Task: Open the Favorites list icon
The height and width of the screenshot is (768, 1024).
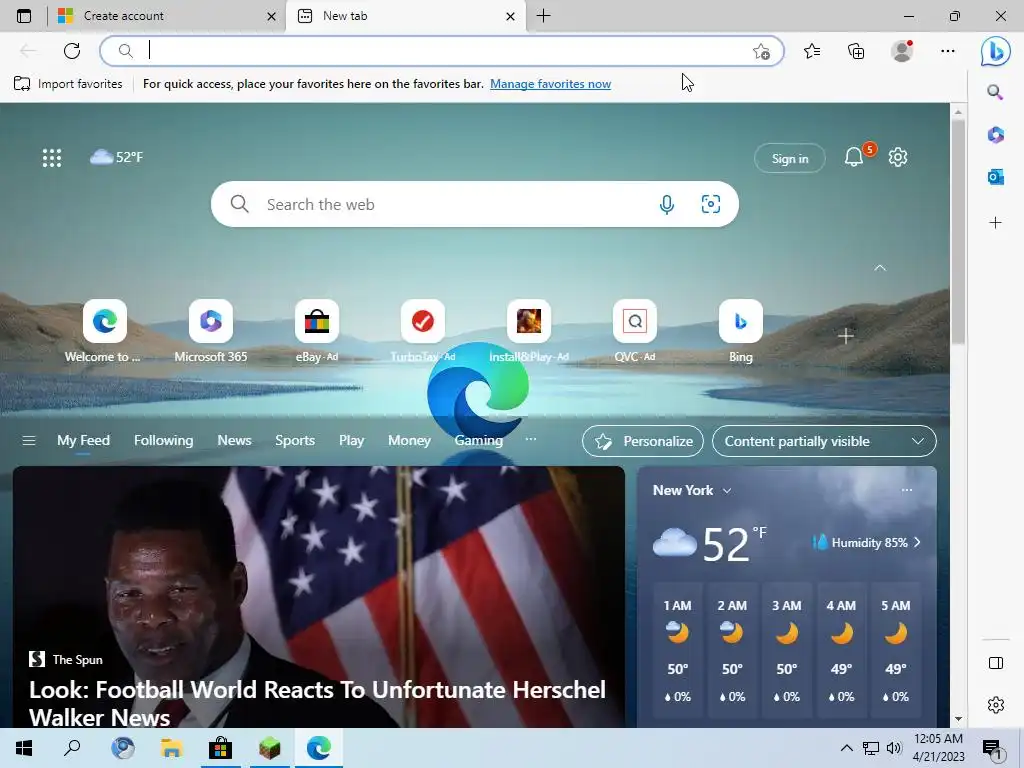Action: (812, 51)
